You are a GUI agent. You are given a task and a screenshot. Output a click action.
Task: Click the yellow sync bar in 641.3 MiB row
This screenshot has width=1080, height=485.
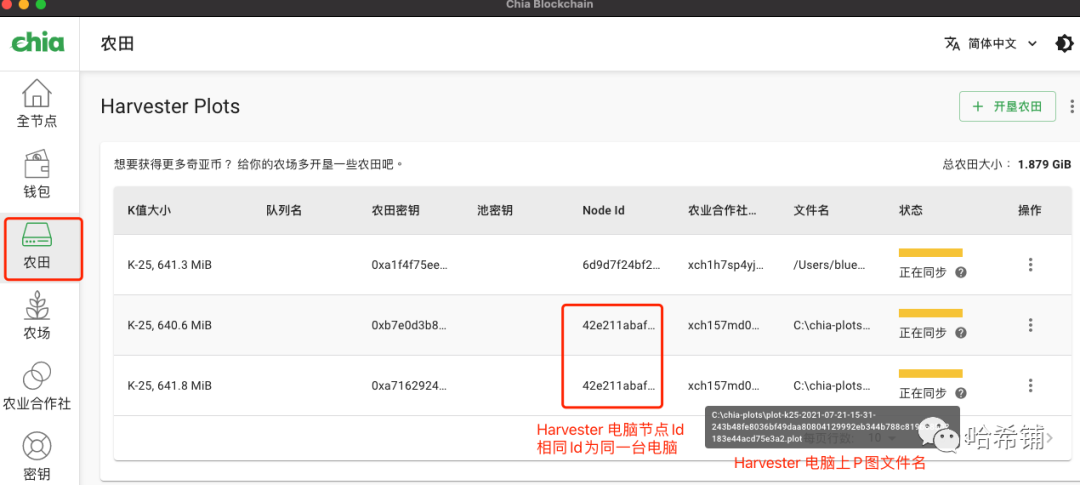point(931,253)
